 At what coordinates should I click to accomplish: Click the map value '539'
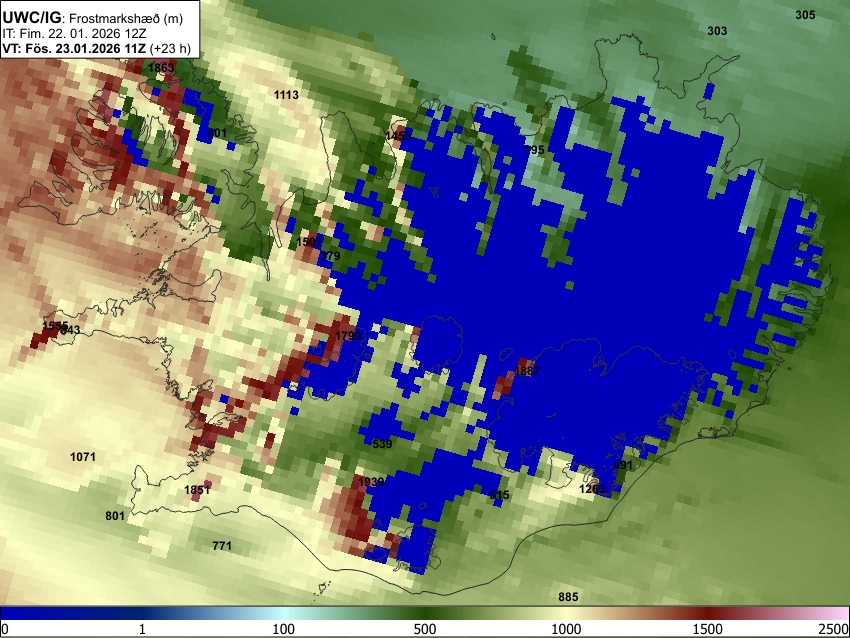[x=382, y=444]
